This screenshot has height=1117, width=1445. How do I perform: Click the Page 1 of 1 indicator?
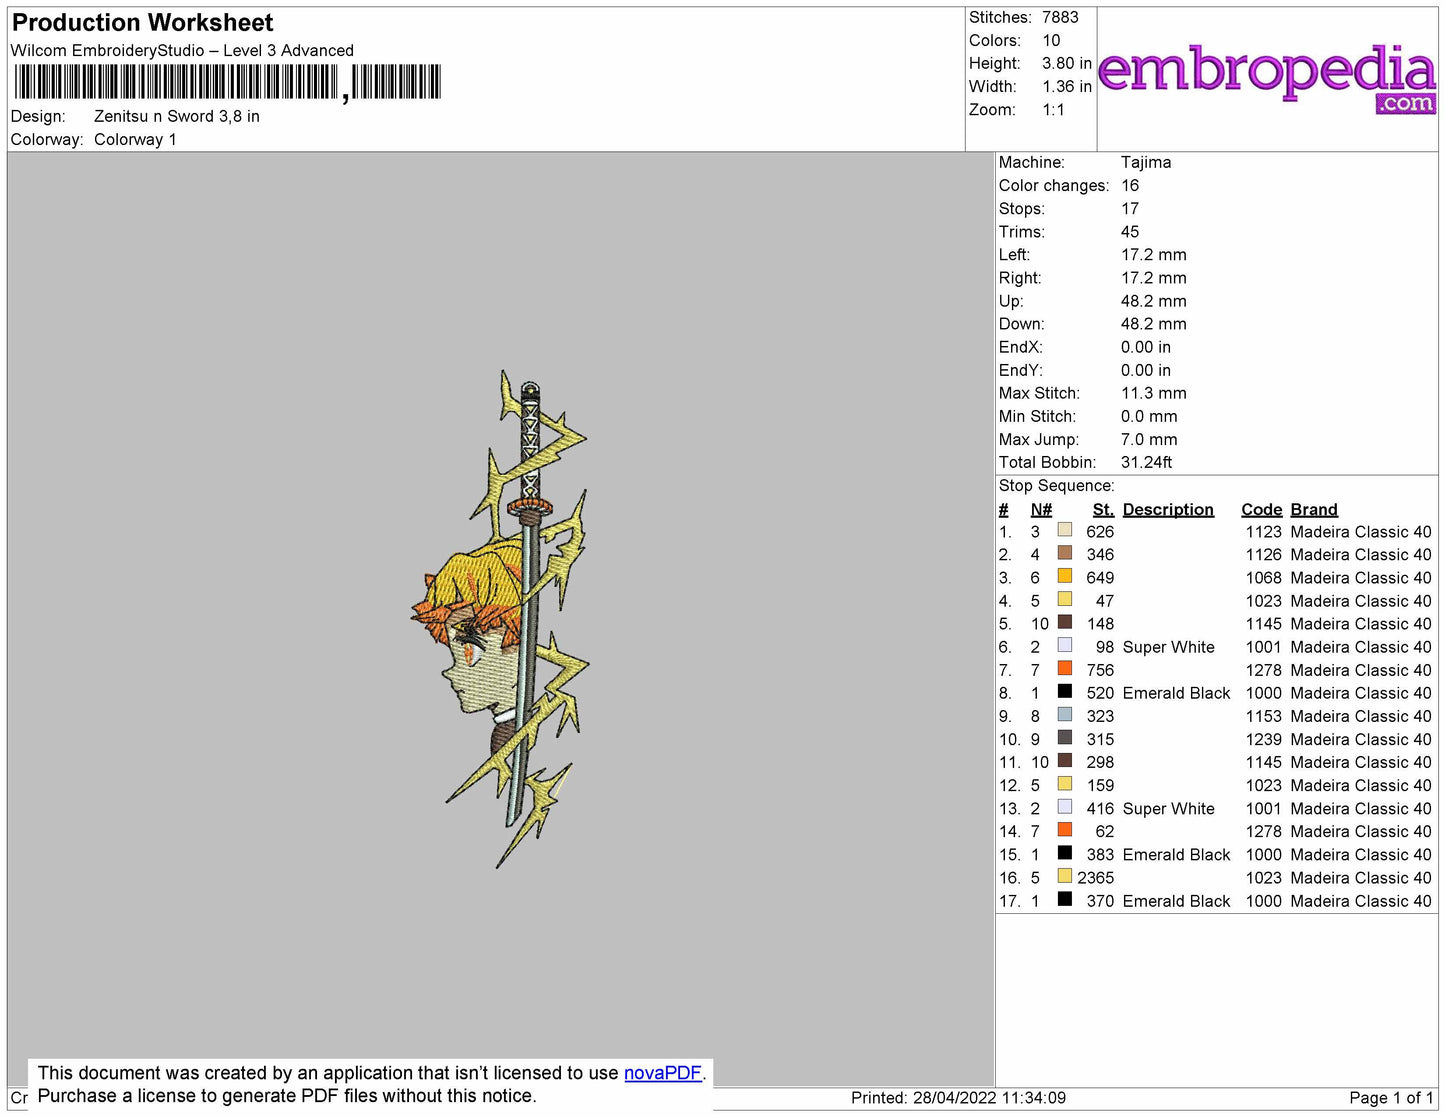[1391, 1098]
